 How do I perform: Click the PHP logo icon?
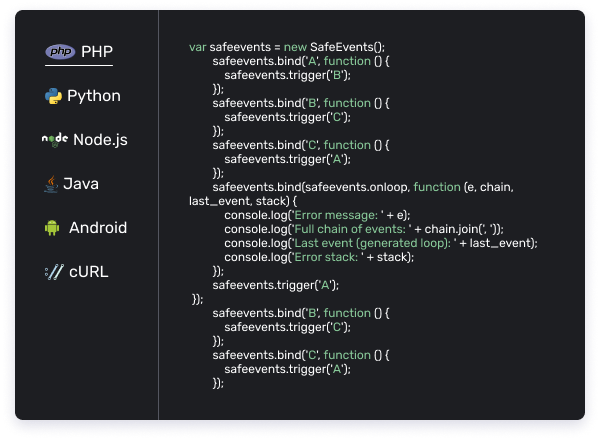click(x=61, y=52)
